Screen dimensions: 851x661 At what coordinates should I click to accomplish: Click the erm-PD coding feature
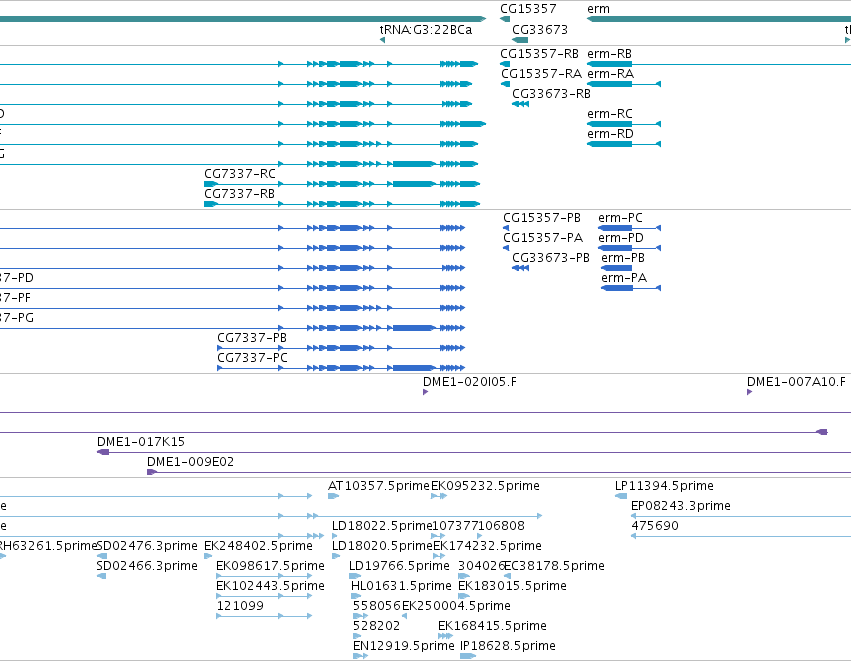pyautogui.click(x=629, y=248)
